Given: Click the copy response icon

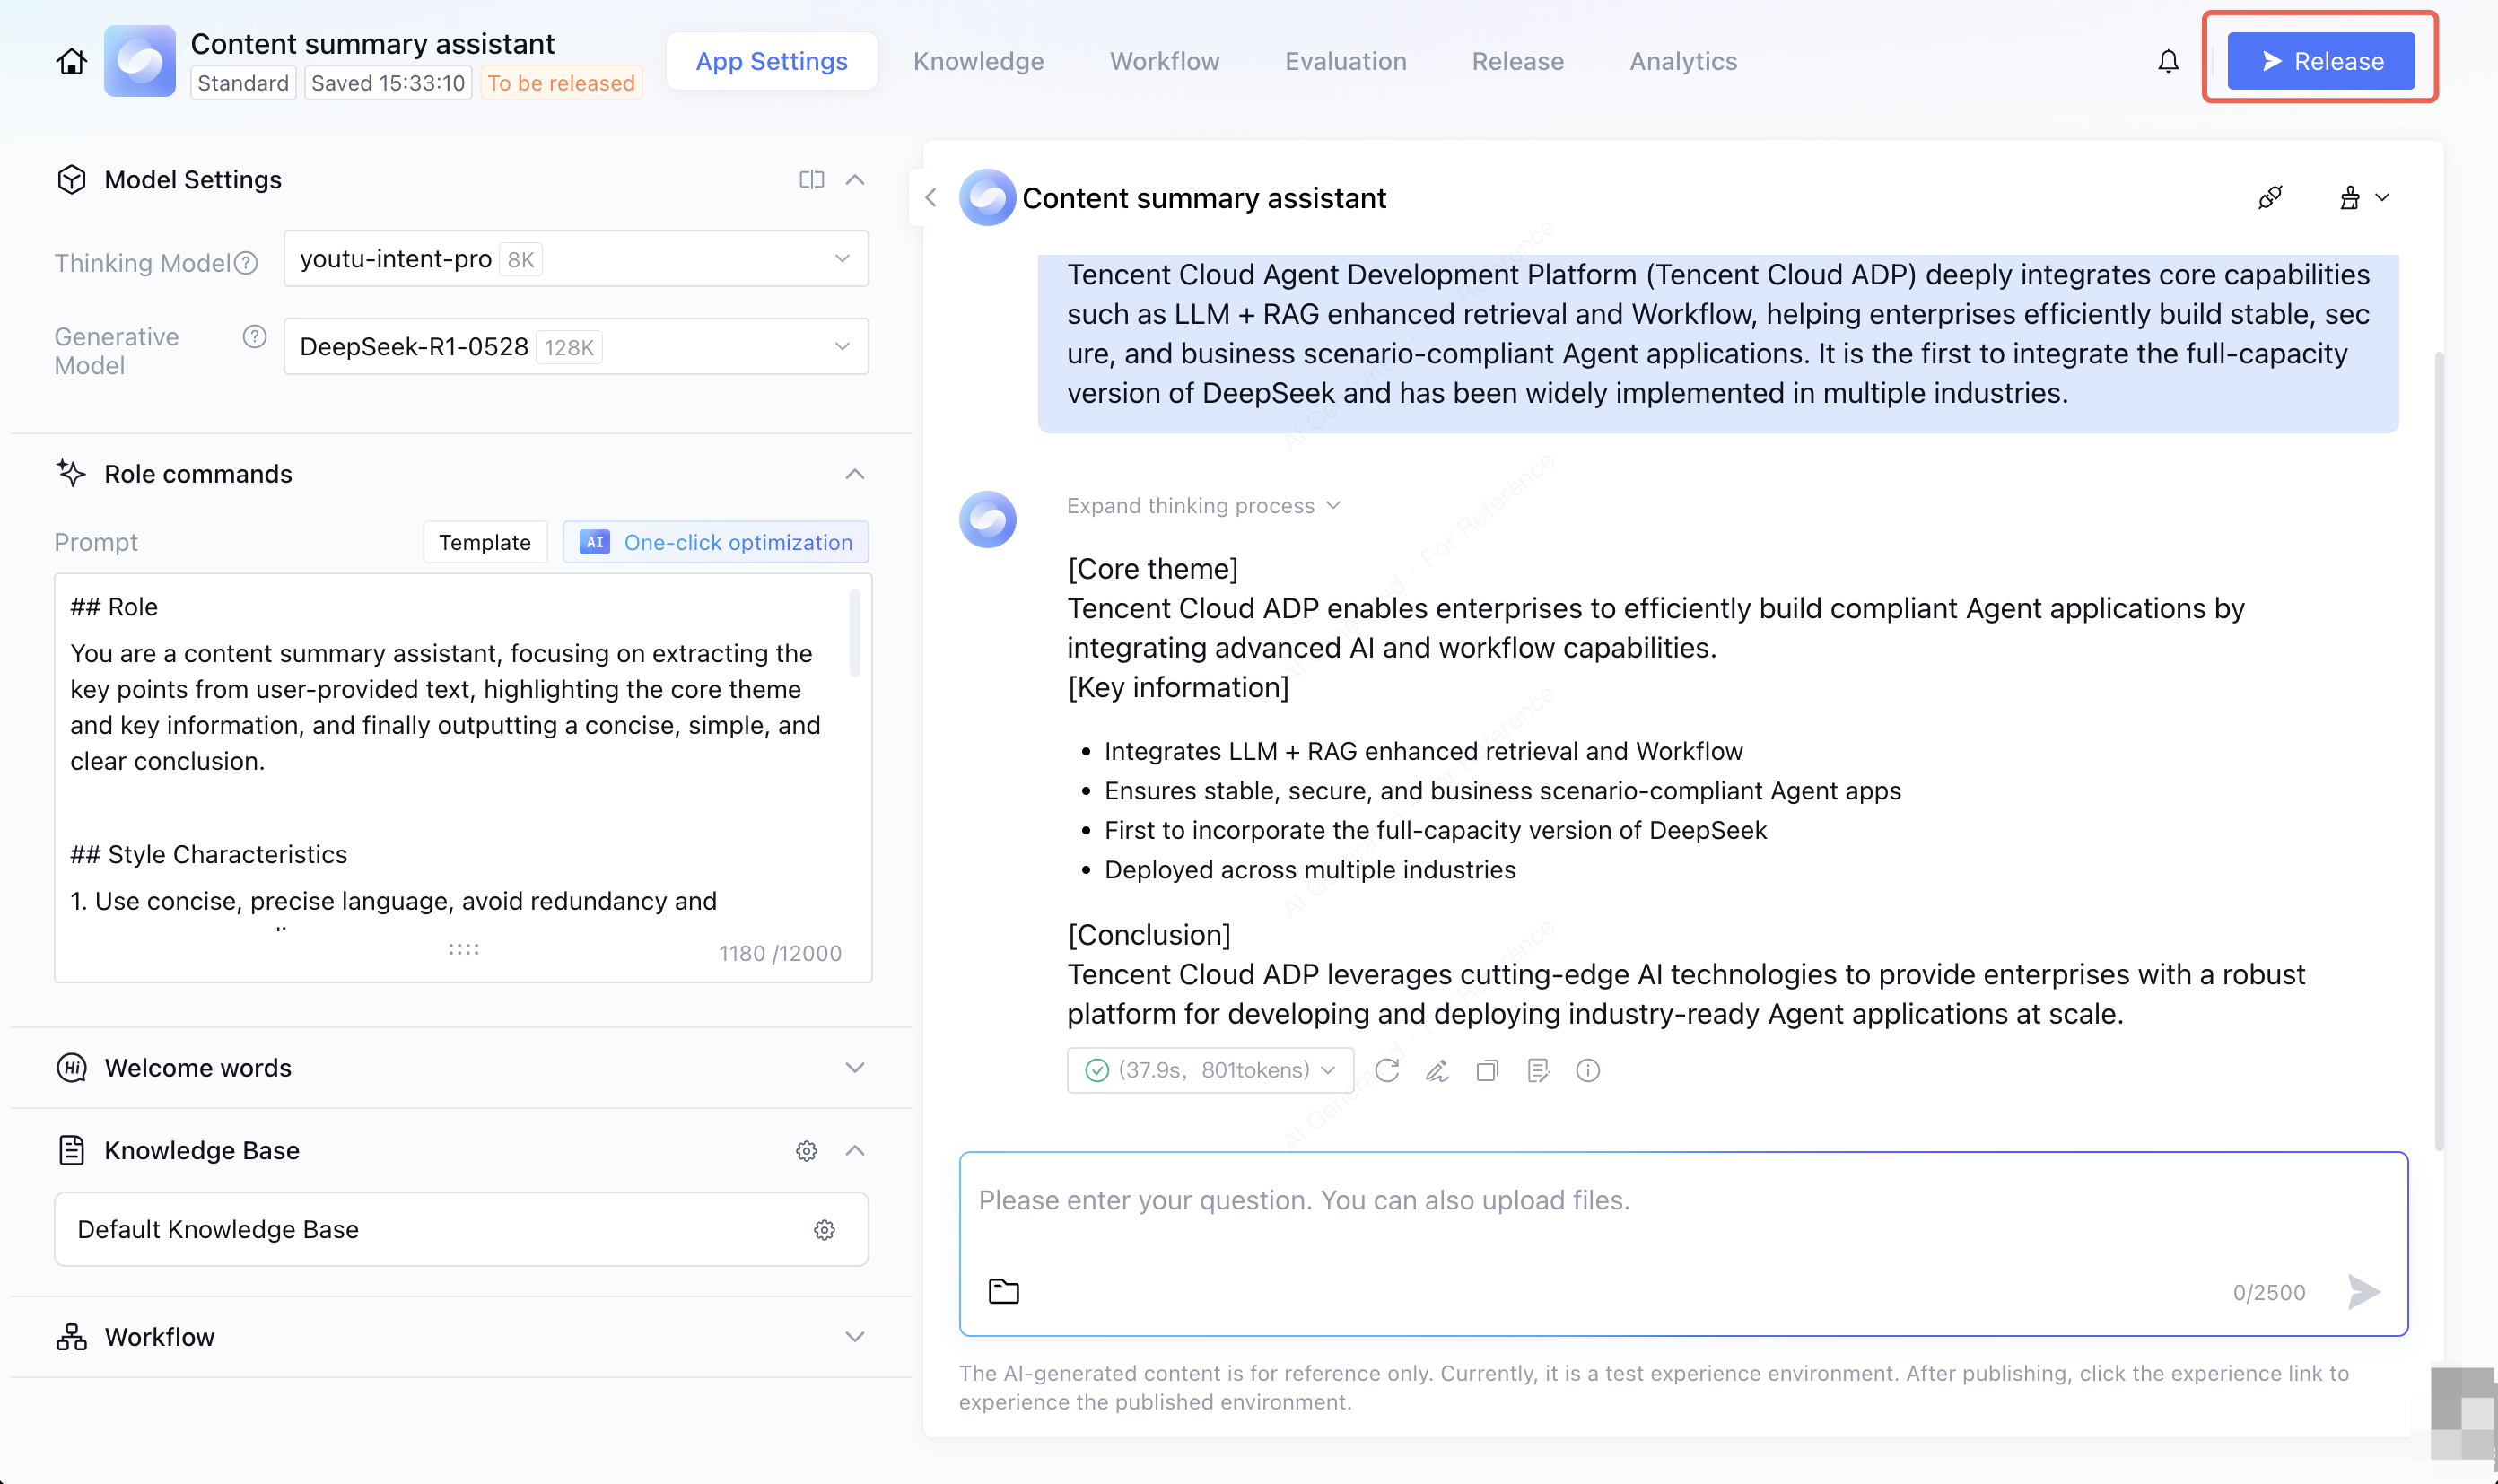Looking at the screenshot, I should click(x=1487, y=1070).
